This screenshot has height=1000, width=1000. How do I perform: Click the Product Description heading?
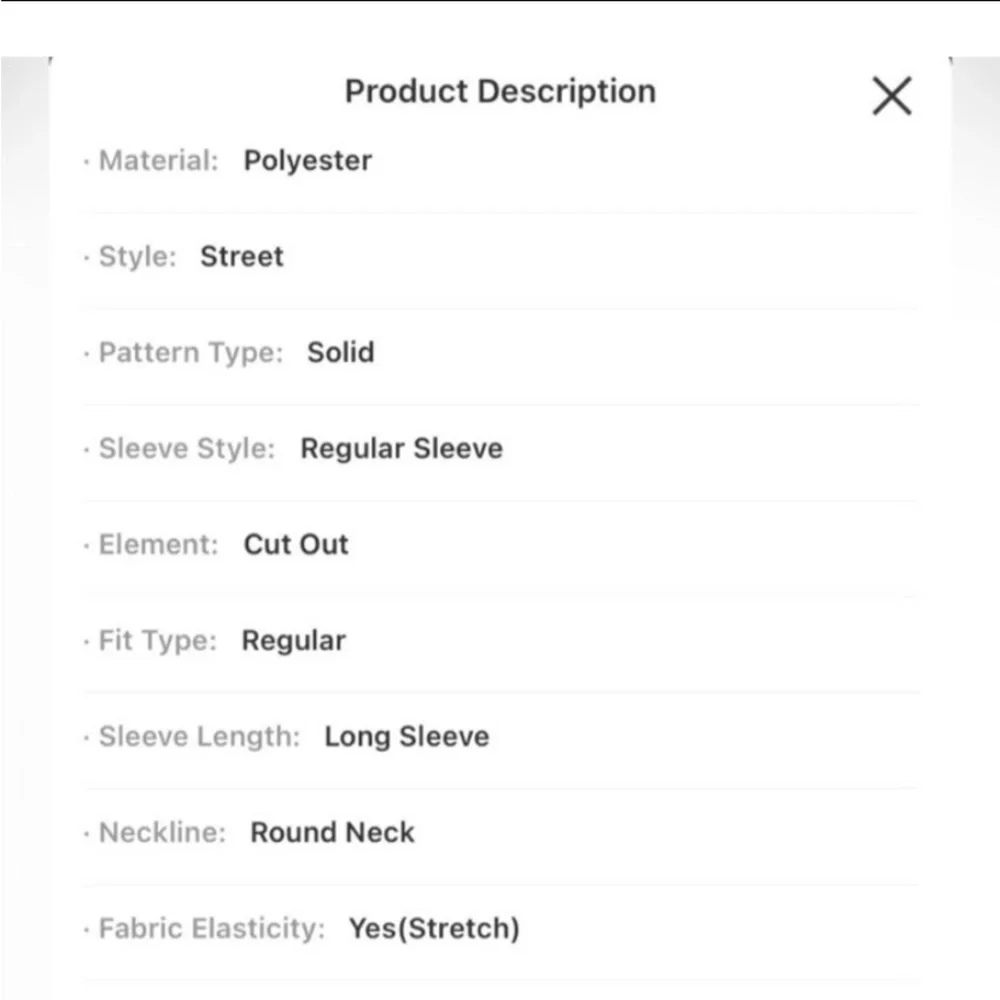500,91
